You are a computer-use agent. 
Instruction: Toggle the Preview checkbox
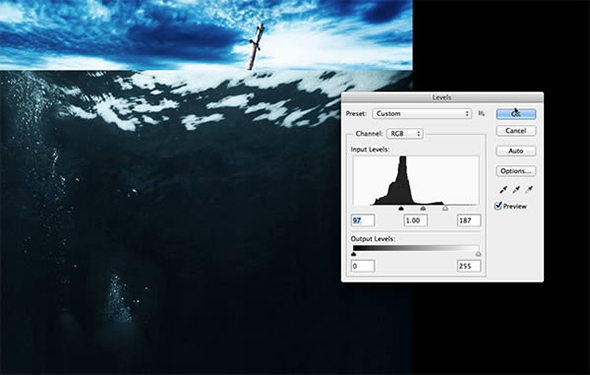(498, 206)
